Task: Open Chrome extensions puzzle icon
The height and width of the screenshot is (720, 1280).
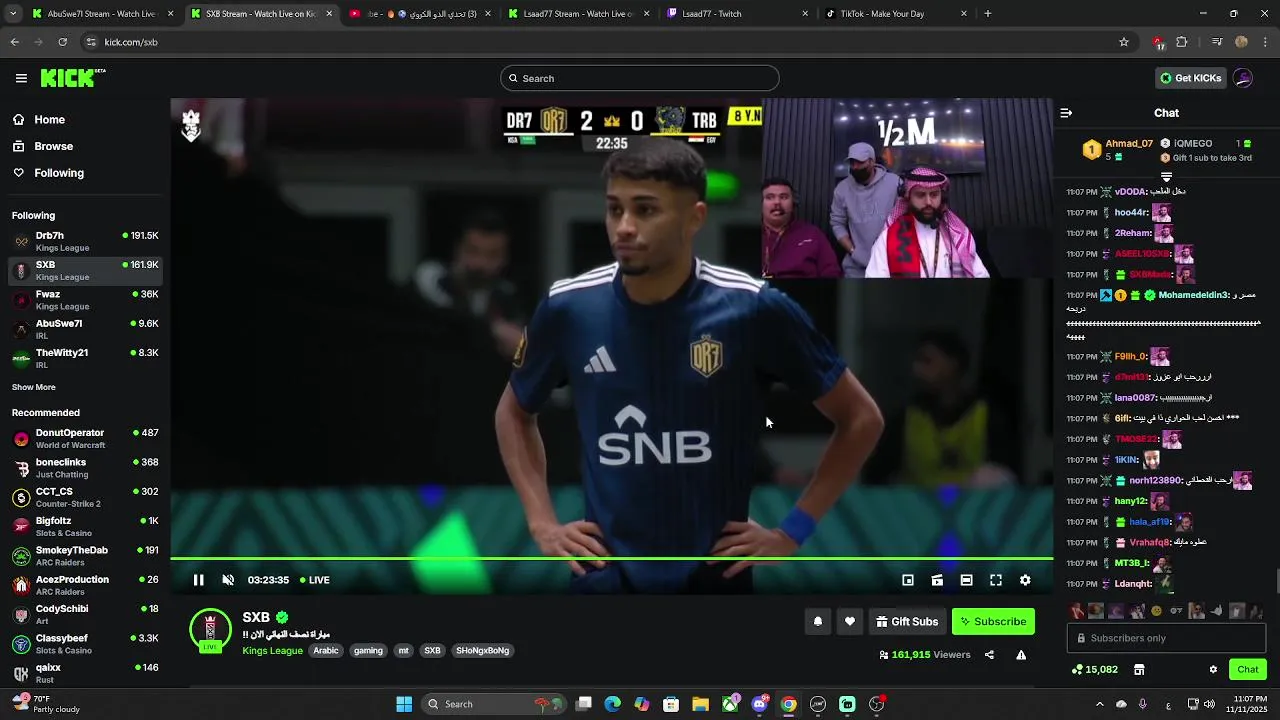Action: [1182, 42]
